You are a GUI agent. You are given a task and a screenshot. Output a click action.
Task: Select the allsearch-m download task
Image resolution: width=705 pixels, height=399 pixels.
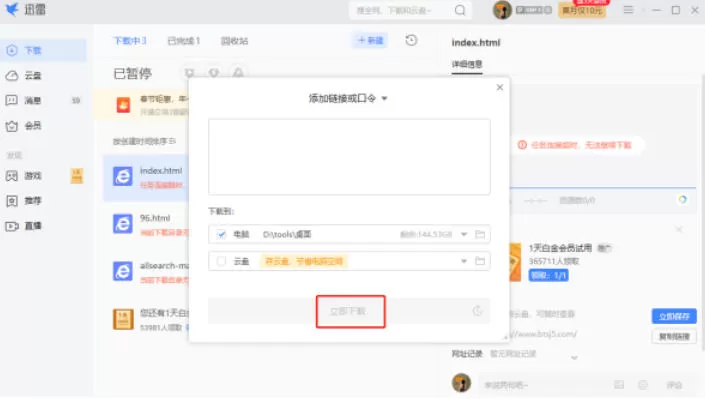146,272
